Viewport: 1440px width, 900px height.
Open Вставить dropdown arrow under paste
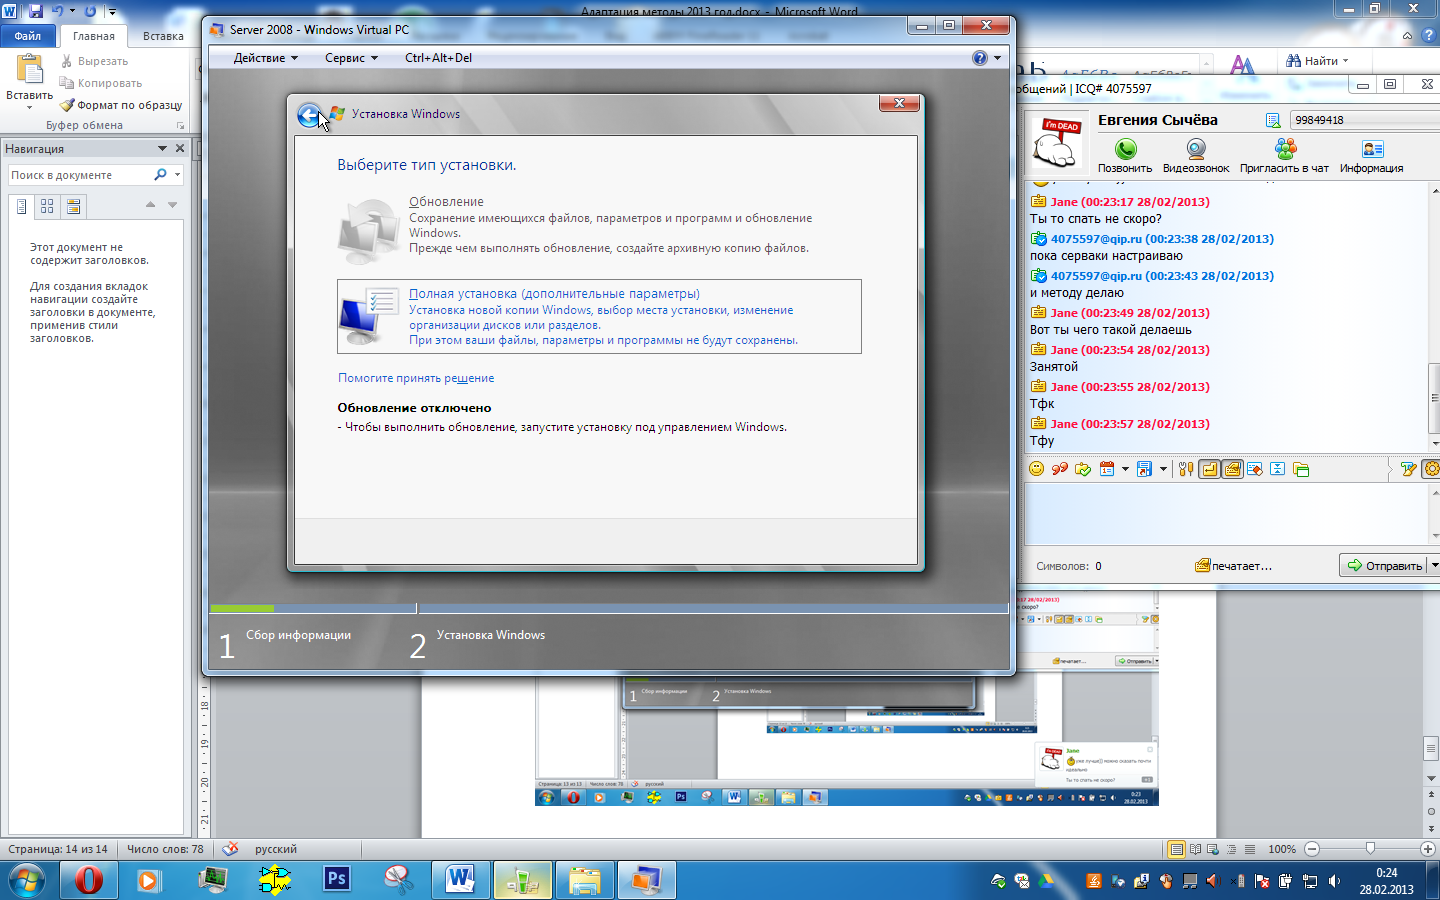(x=30, y=107)
